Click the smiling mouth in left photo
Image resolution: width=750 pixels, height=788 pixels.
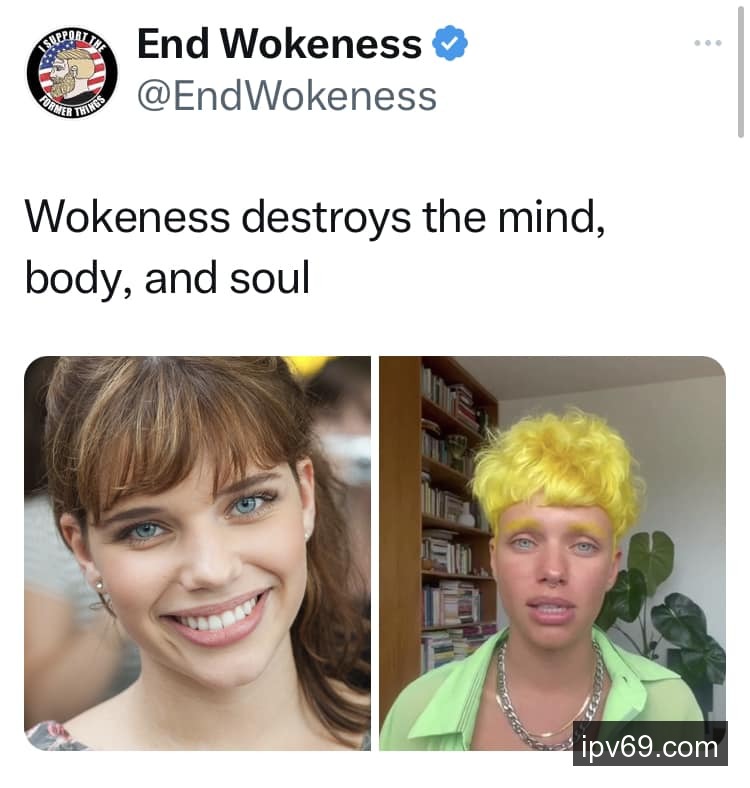tap(219, 617)
